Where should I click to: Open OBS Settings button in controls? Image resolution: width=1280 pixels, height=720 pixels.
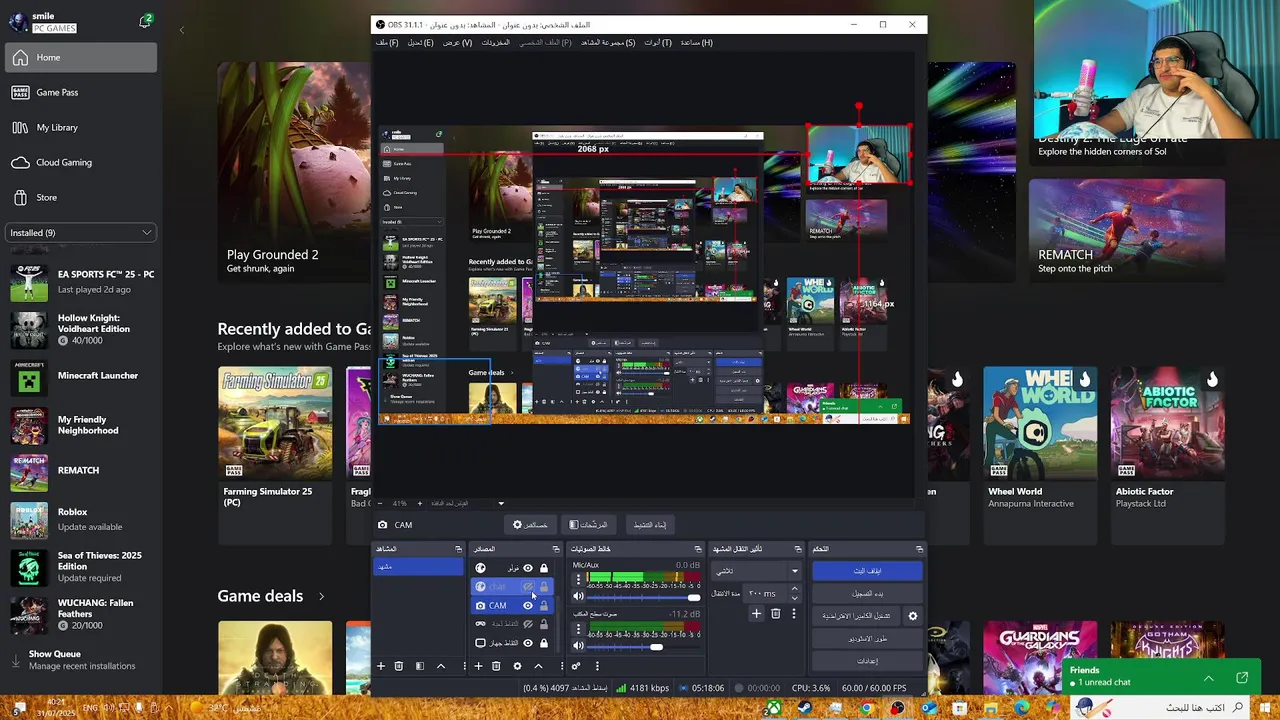tap(867, 661)
